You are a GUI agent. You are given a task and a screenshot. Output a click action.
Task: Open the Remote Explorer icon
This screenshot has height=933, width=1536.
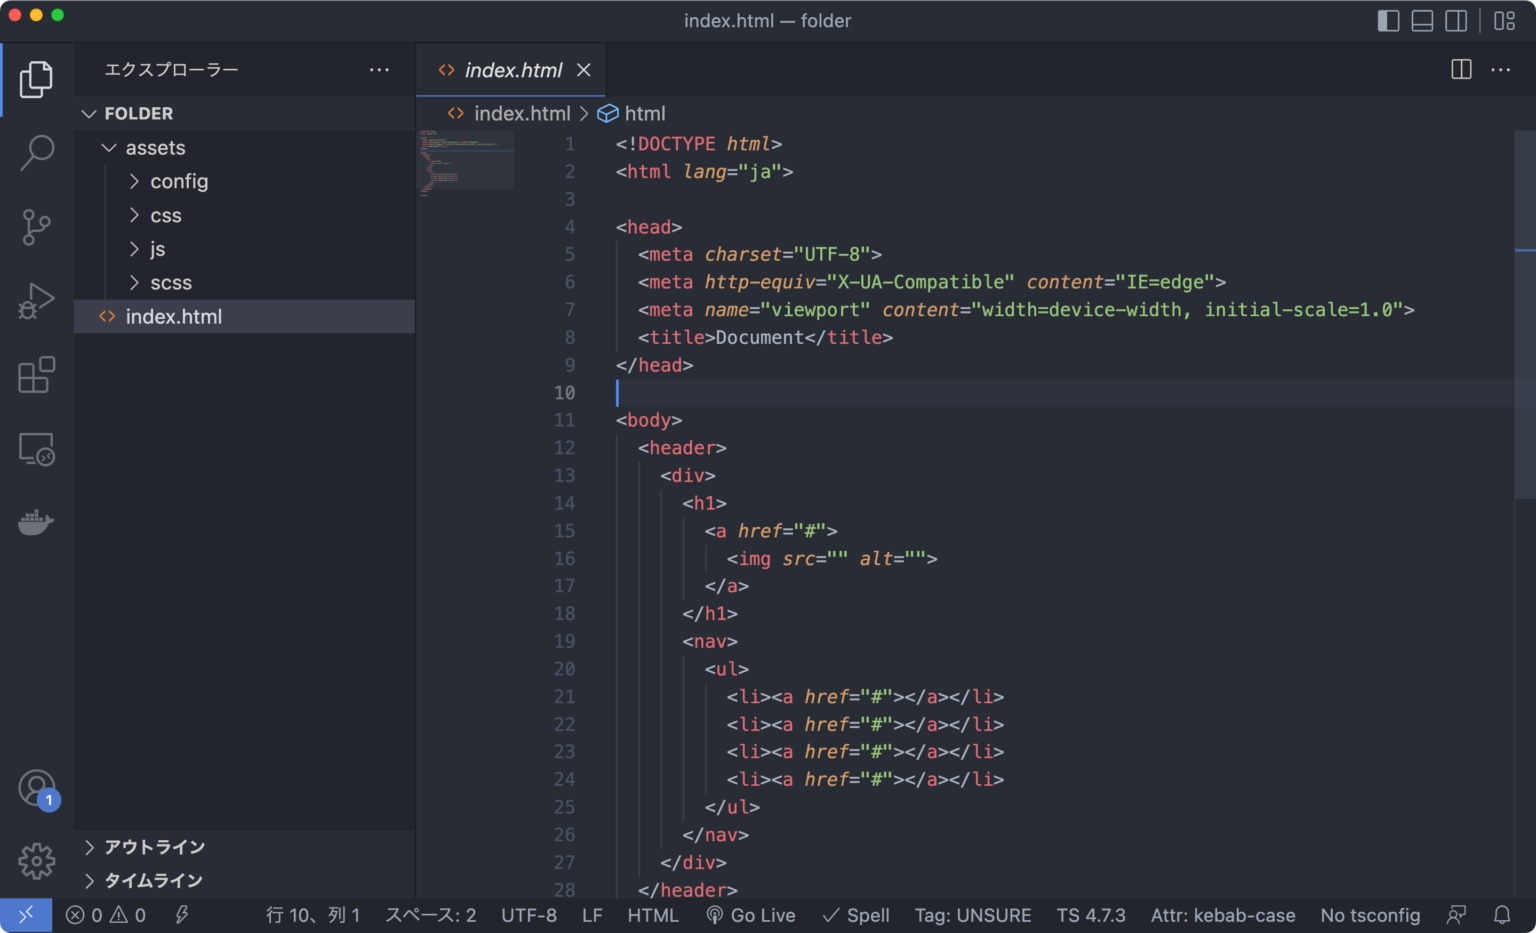click(37, 449)
